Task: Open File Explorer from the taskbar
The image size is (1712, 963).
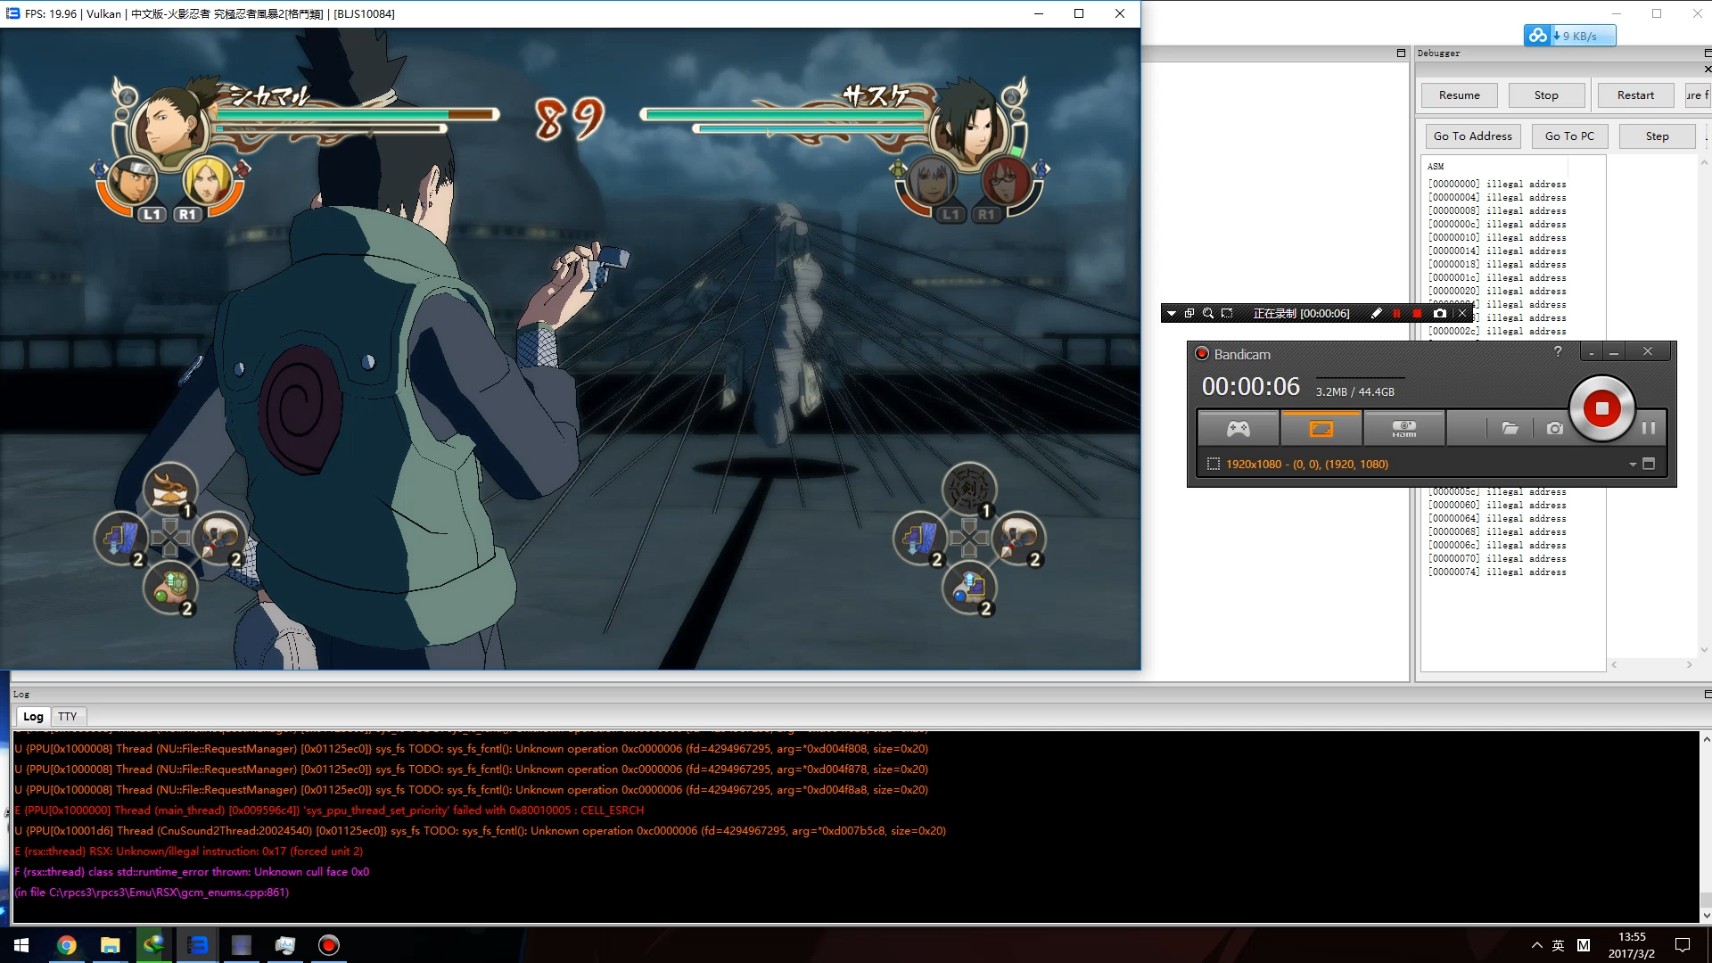Action: (x=110, y=945)
